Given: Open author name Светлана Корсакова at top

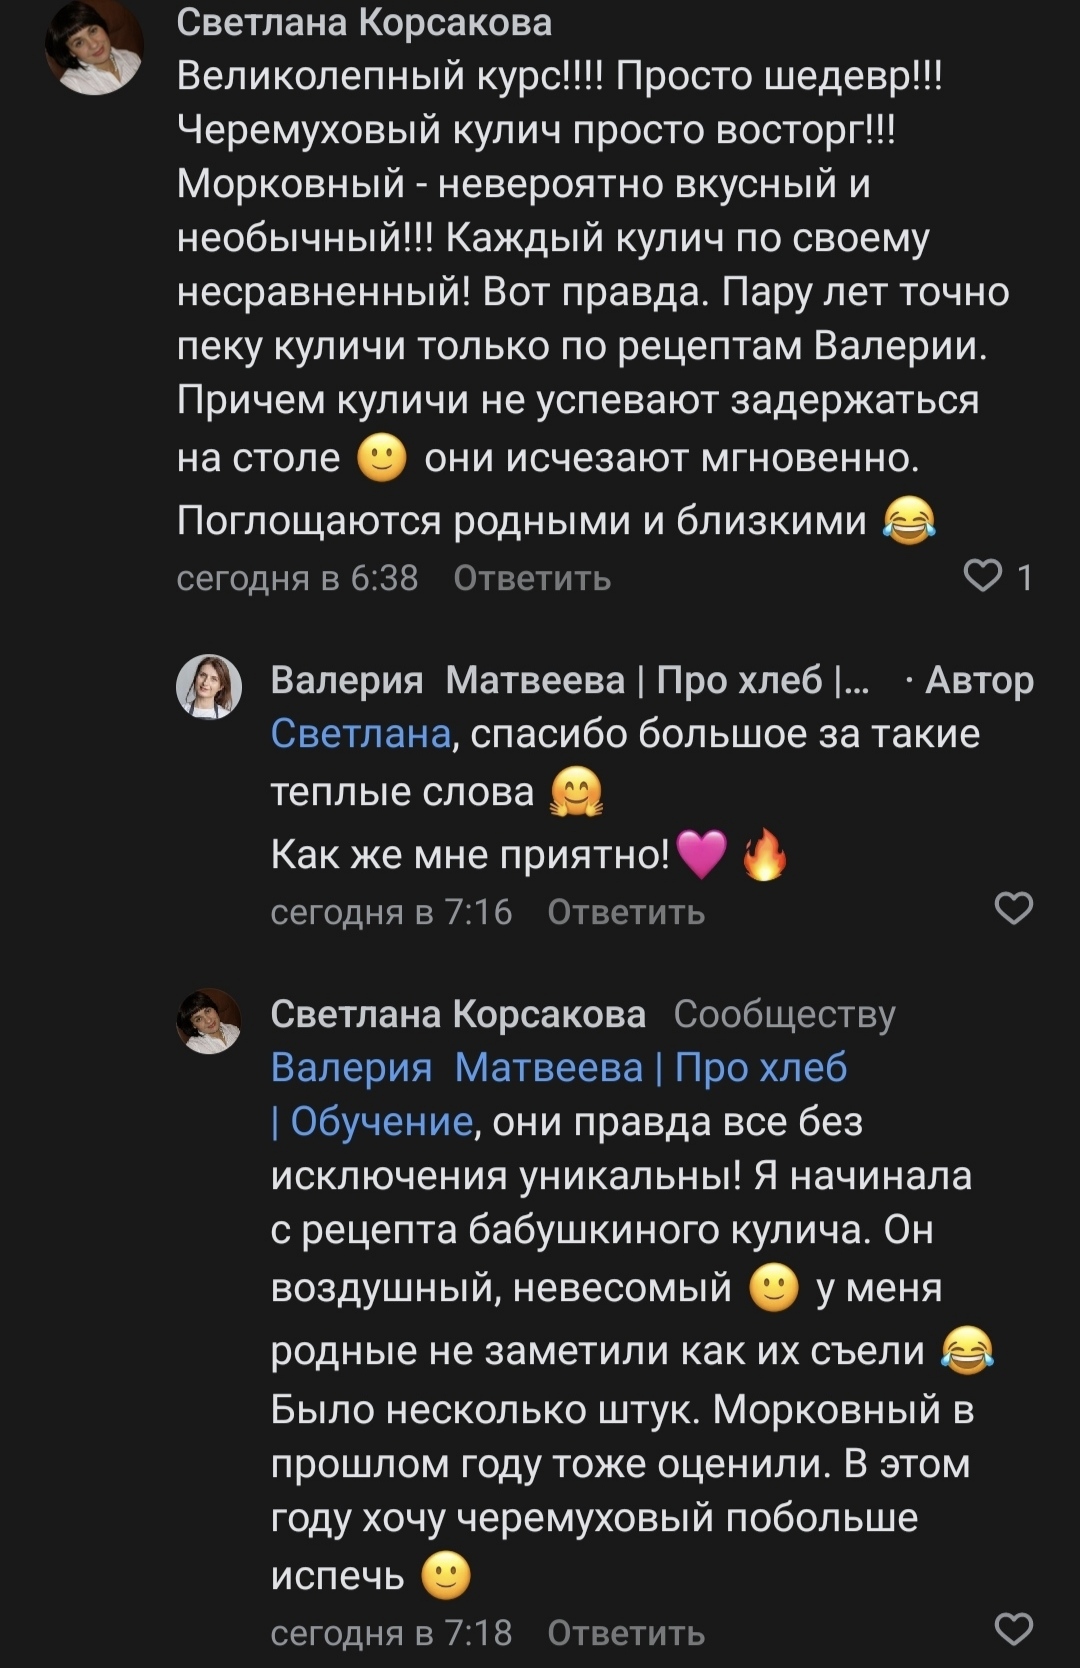Looking at the screenshot, I should coord(364,22).
